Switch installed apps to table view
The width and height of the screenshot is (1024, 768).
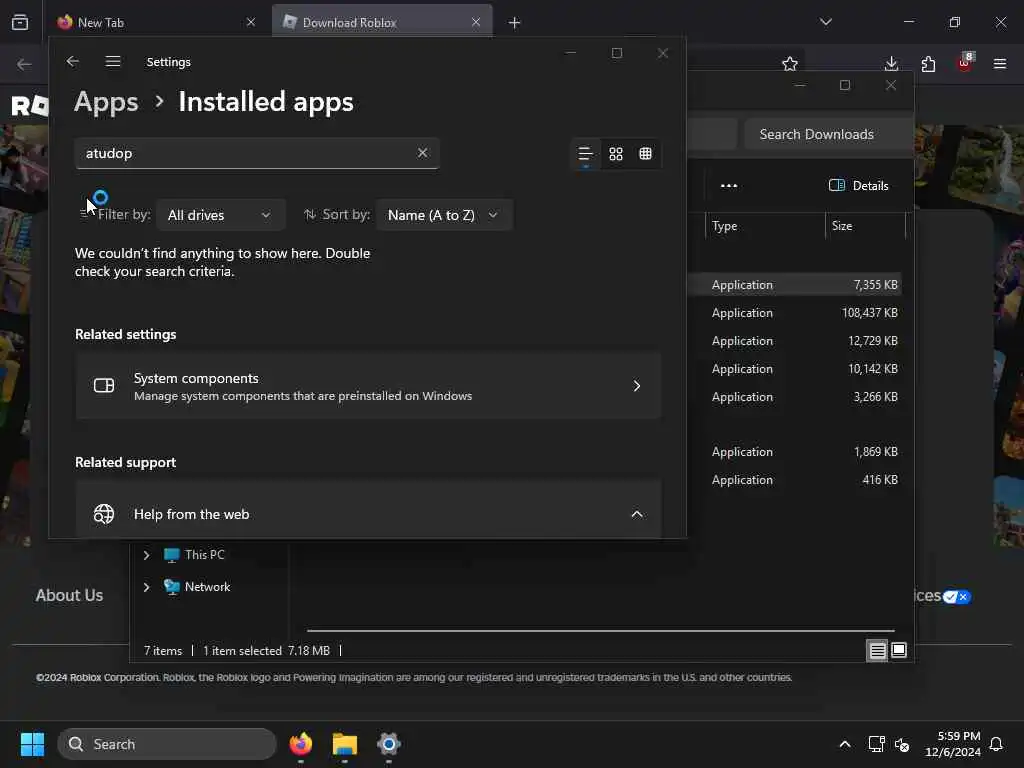tap(645, 154)
